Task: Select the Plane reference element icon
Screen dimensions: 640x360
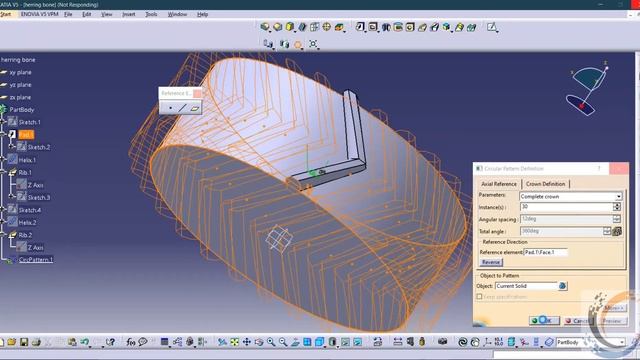Action: pyautogui.click(x=195, y=108)
